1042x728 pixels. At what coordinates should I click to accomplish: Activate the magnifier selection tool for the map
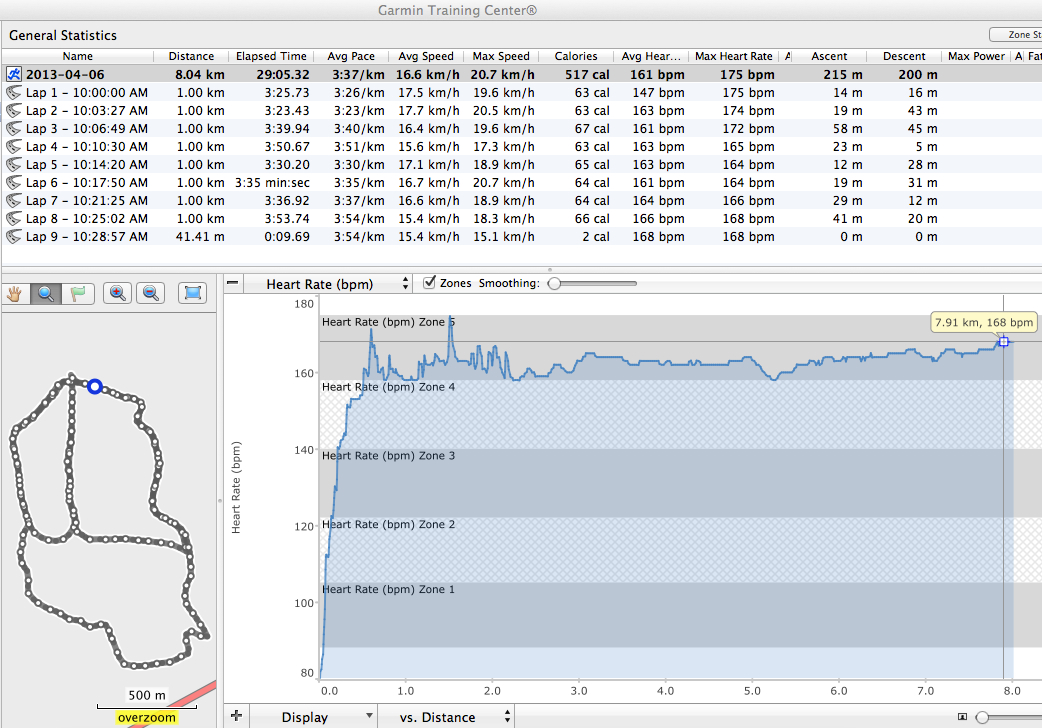click(x=45, y=293)
